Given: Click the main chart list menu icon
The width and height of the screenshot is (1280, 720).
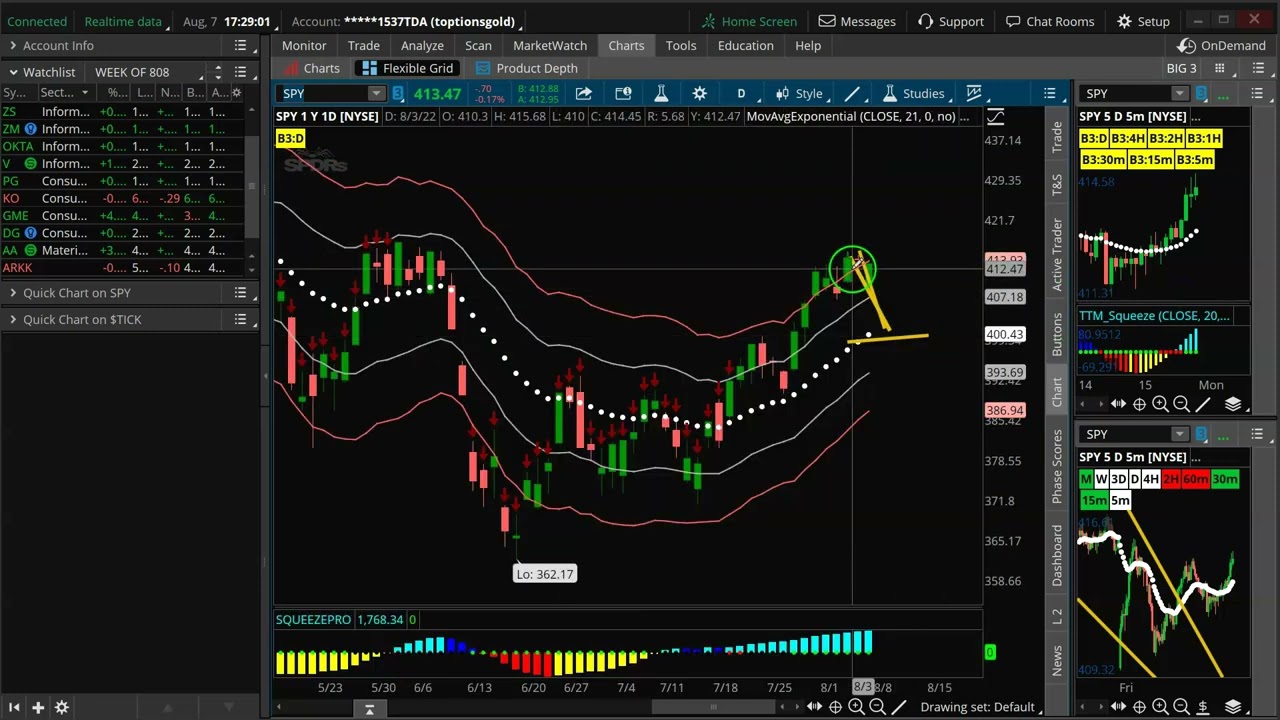Looking at the screenshot, I should pyautogui.click(x=1049, y=93).
